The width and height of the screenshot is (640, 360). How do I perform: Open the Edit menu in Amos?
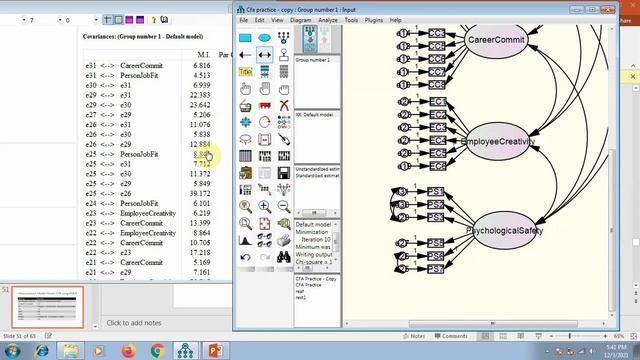pyautogui.click(x=260, y=20)
